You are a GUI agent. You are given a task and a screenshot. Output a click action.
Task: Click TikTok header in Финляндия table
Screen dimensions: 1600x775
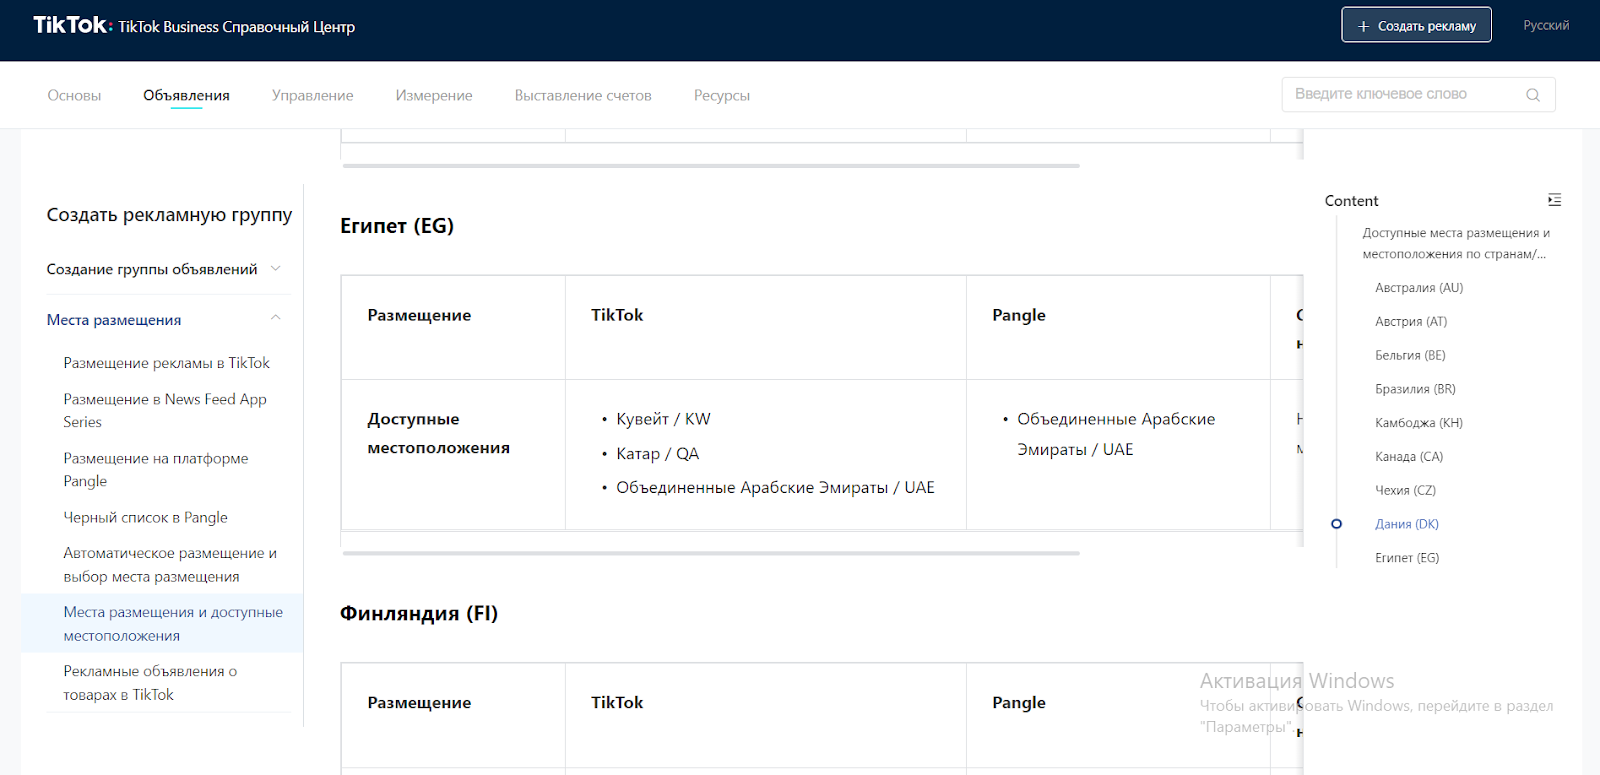(617, 703)
